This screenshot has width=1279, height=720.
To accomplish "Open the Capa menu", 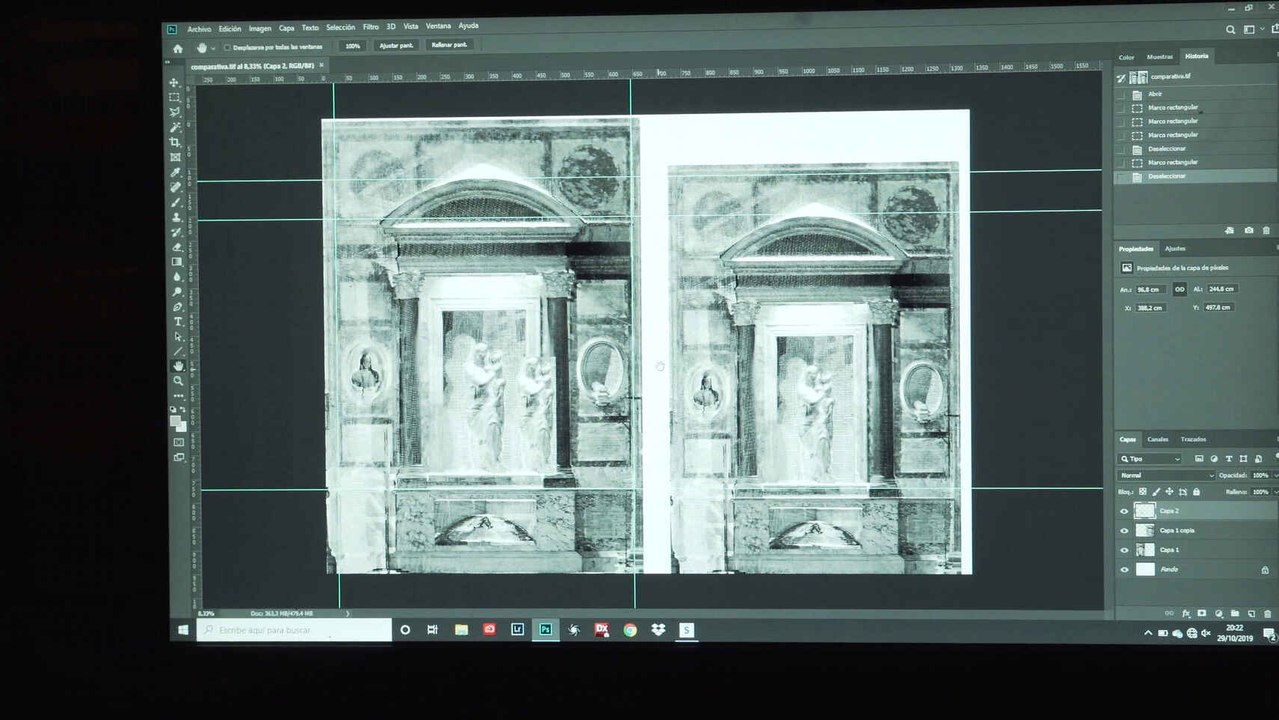I will click(286, 28).
